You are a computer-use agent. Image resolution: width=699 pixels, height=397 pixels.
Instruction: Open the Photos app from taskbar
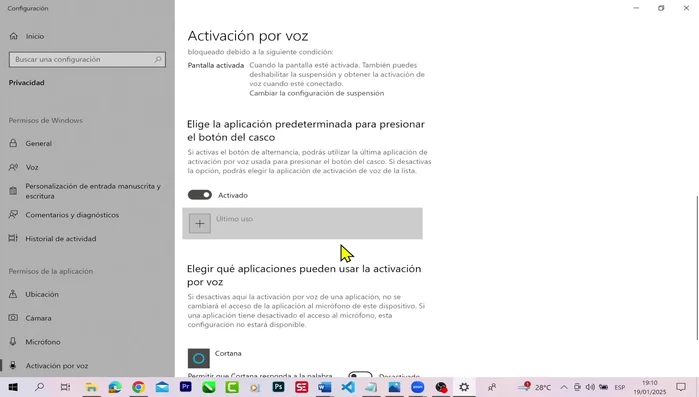[x=394, y=387]
